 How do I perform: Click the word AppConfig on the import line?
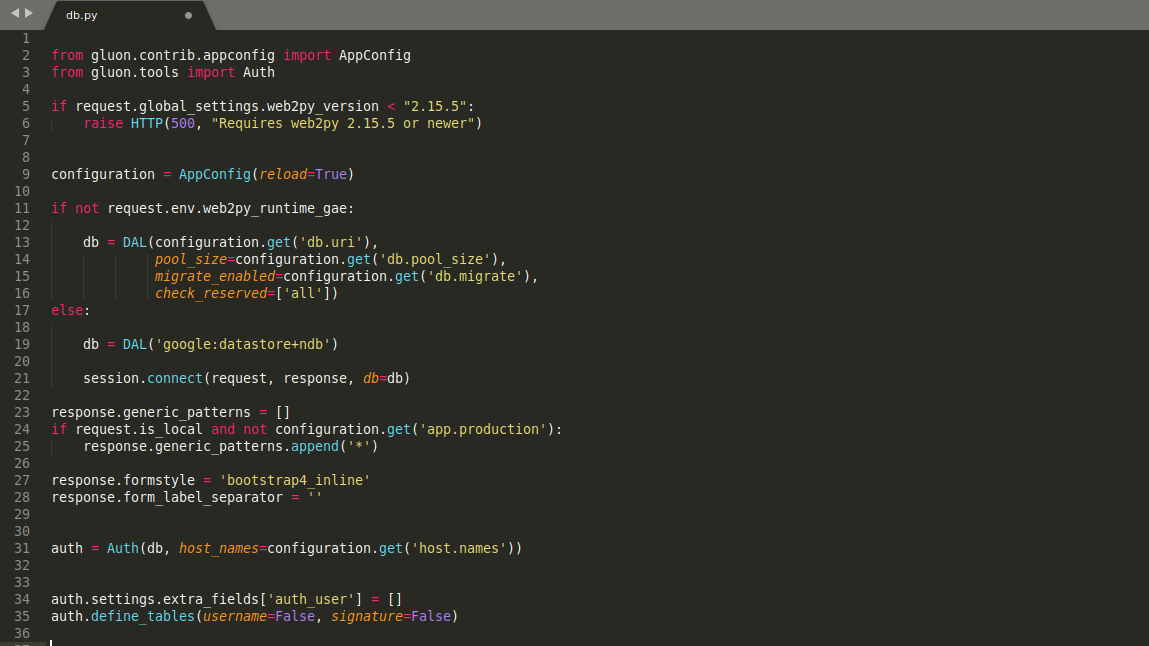point(374,56)
